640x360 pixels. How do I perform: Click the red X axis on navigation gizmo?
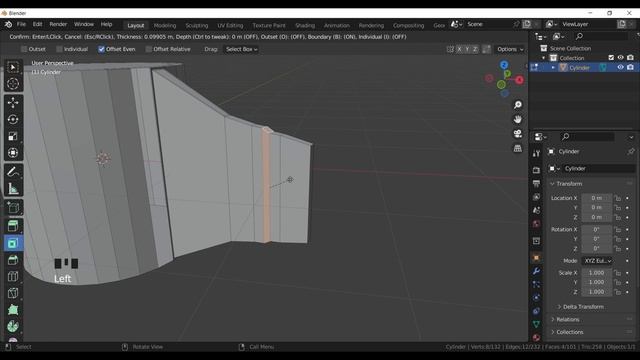click(519, 80)
